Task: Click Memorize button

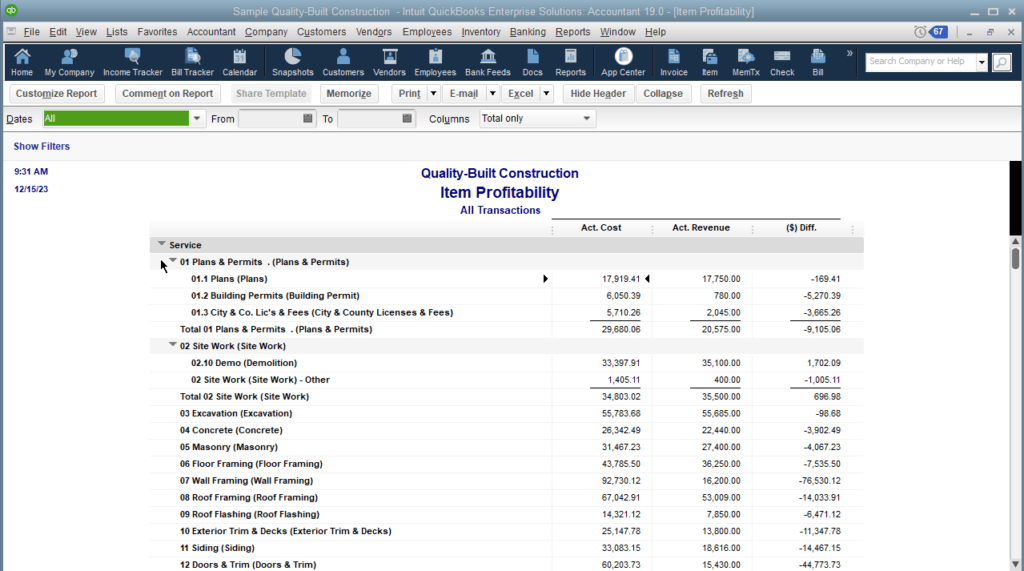Action: [x=349, y=93]
